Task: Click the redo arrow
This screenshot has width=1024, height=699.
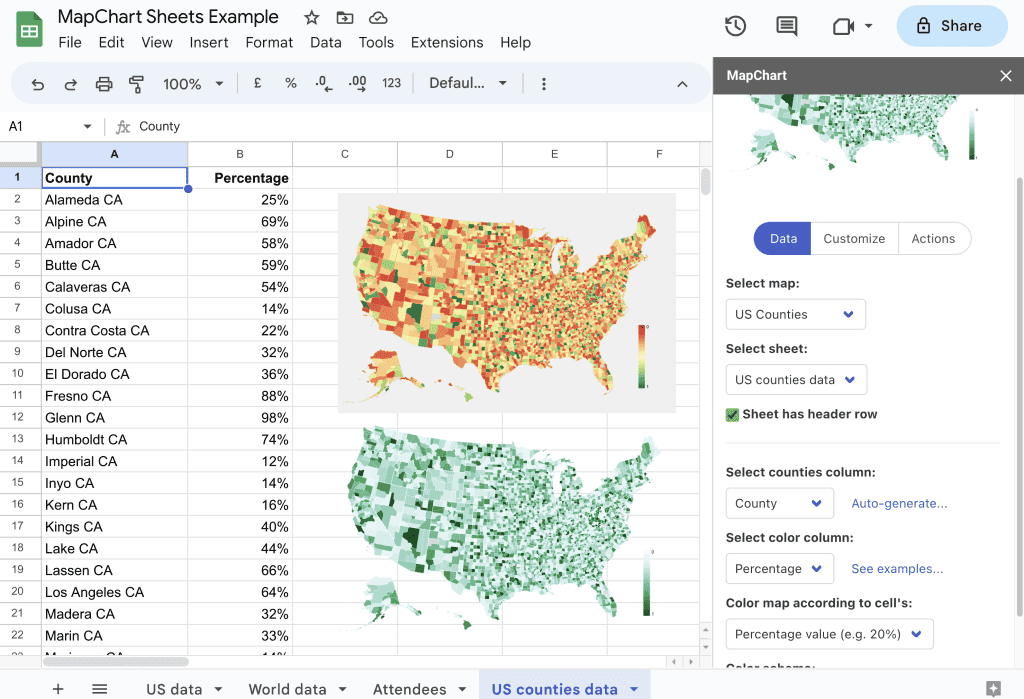Action: click(71, 84)
